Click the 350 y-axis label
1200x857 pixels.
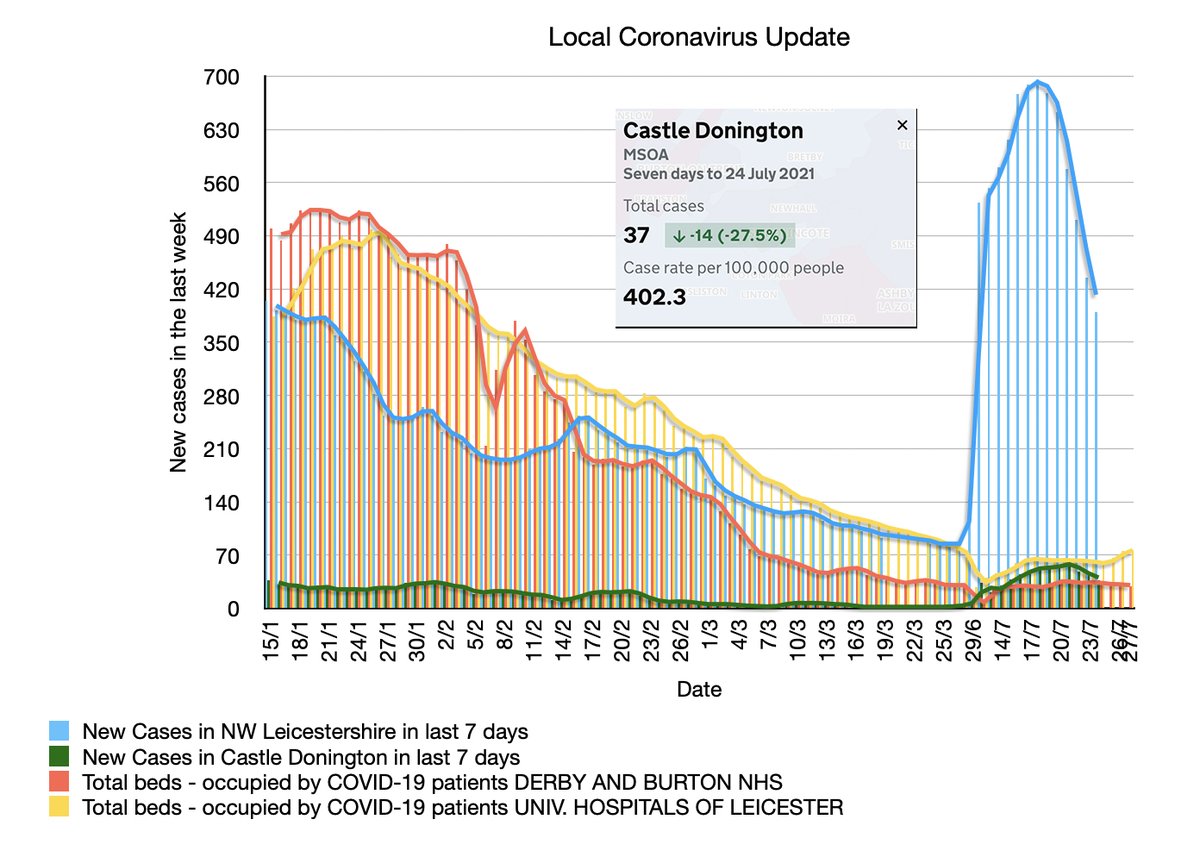[223, 343]
